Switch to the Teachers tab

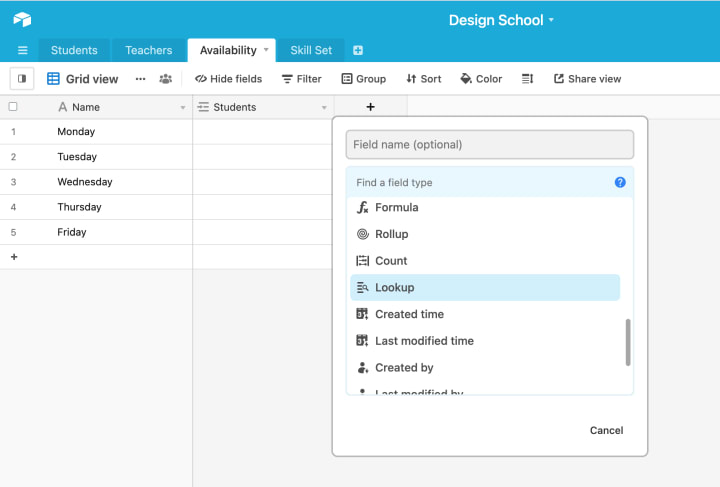pyautogui.click(x=148, y=50)
